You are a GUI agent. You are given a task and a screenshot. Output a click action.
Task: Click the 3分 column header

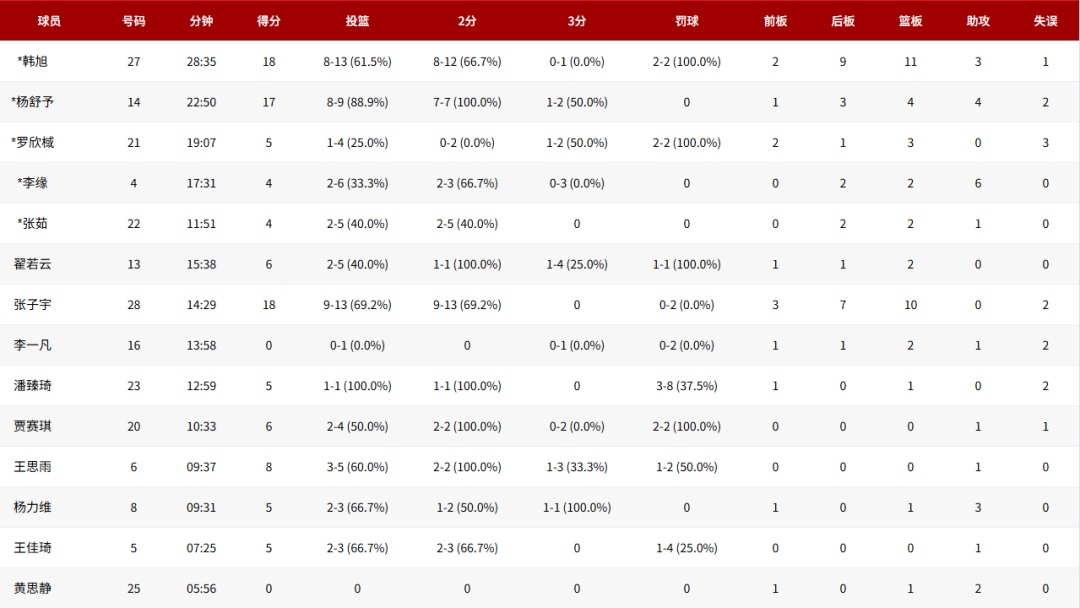(x=577, y=21)
